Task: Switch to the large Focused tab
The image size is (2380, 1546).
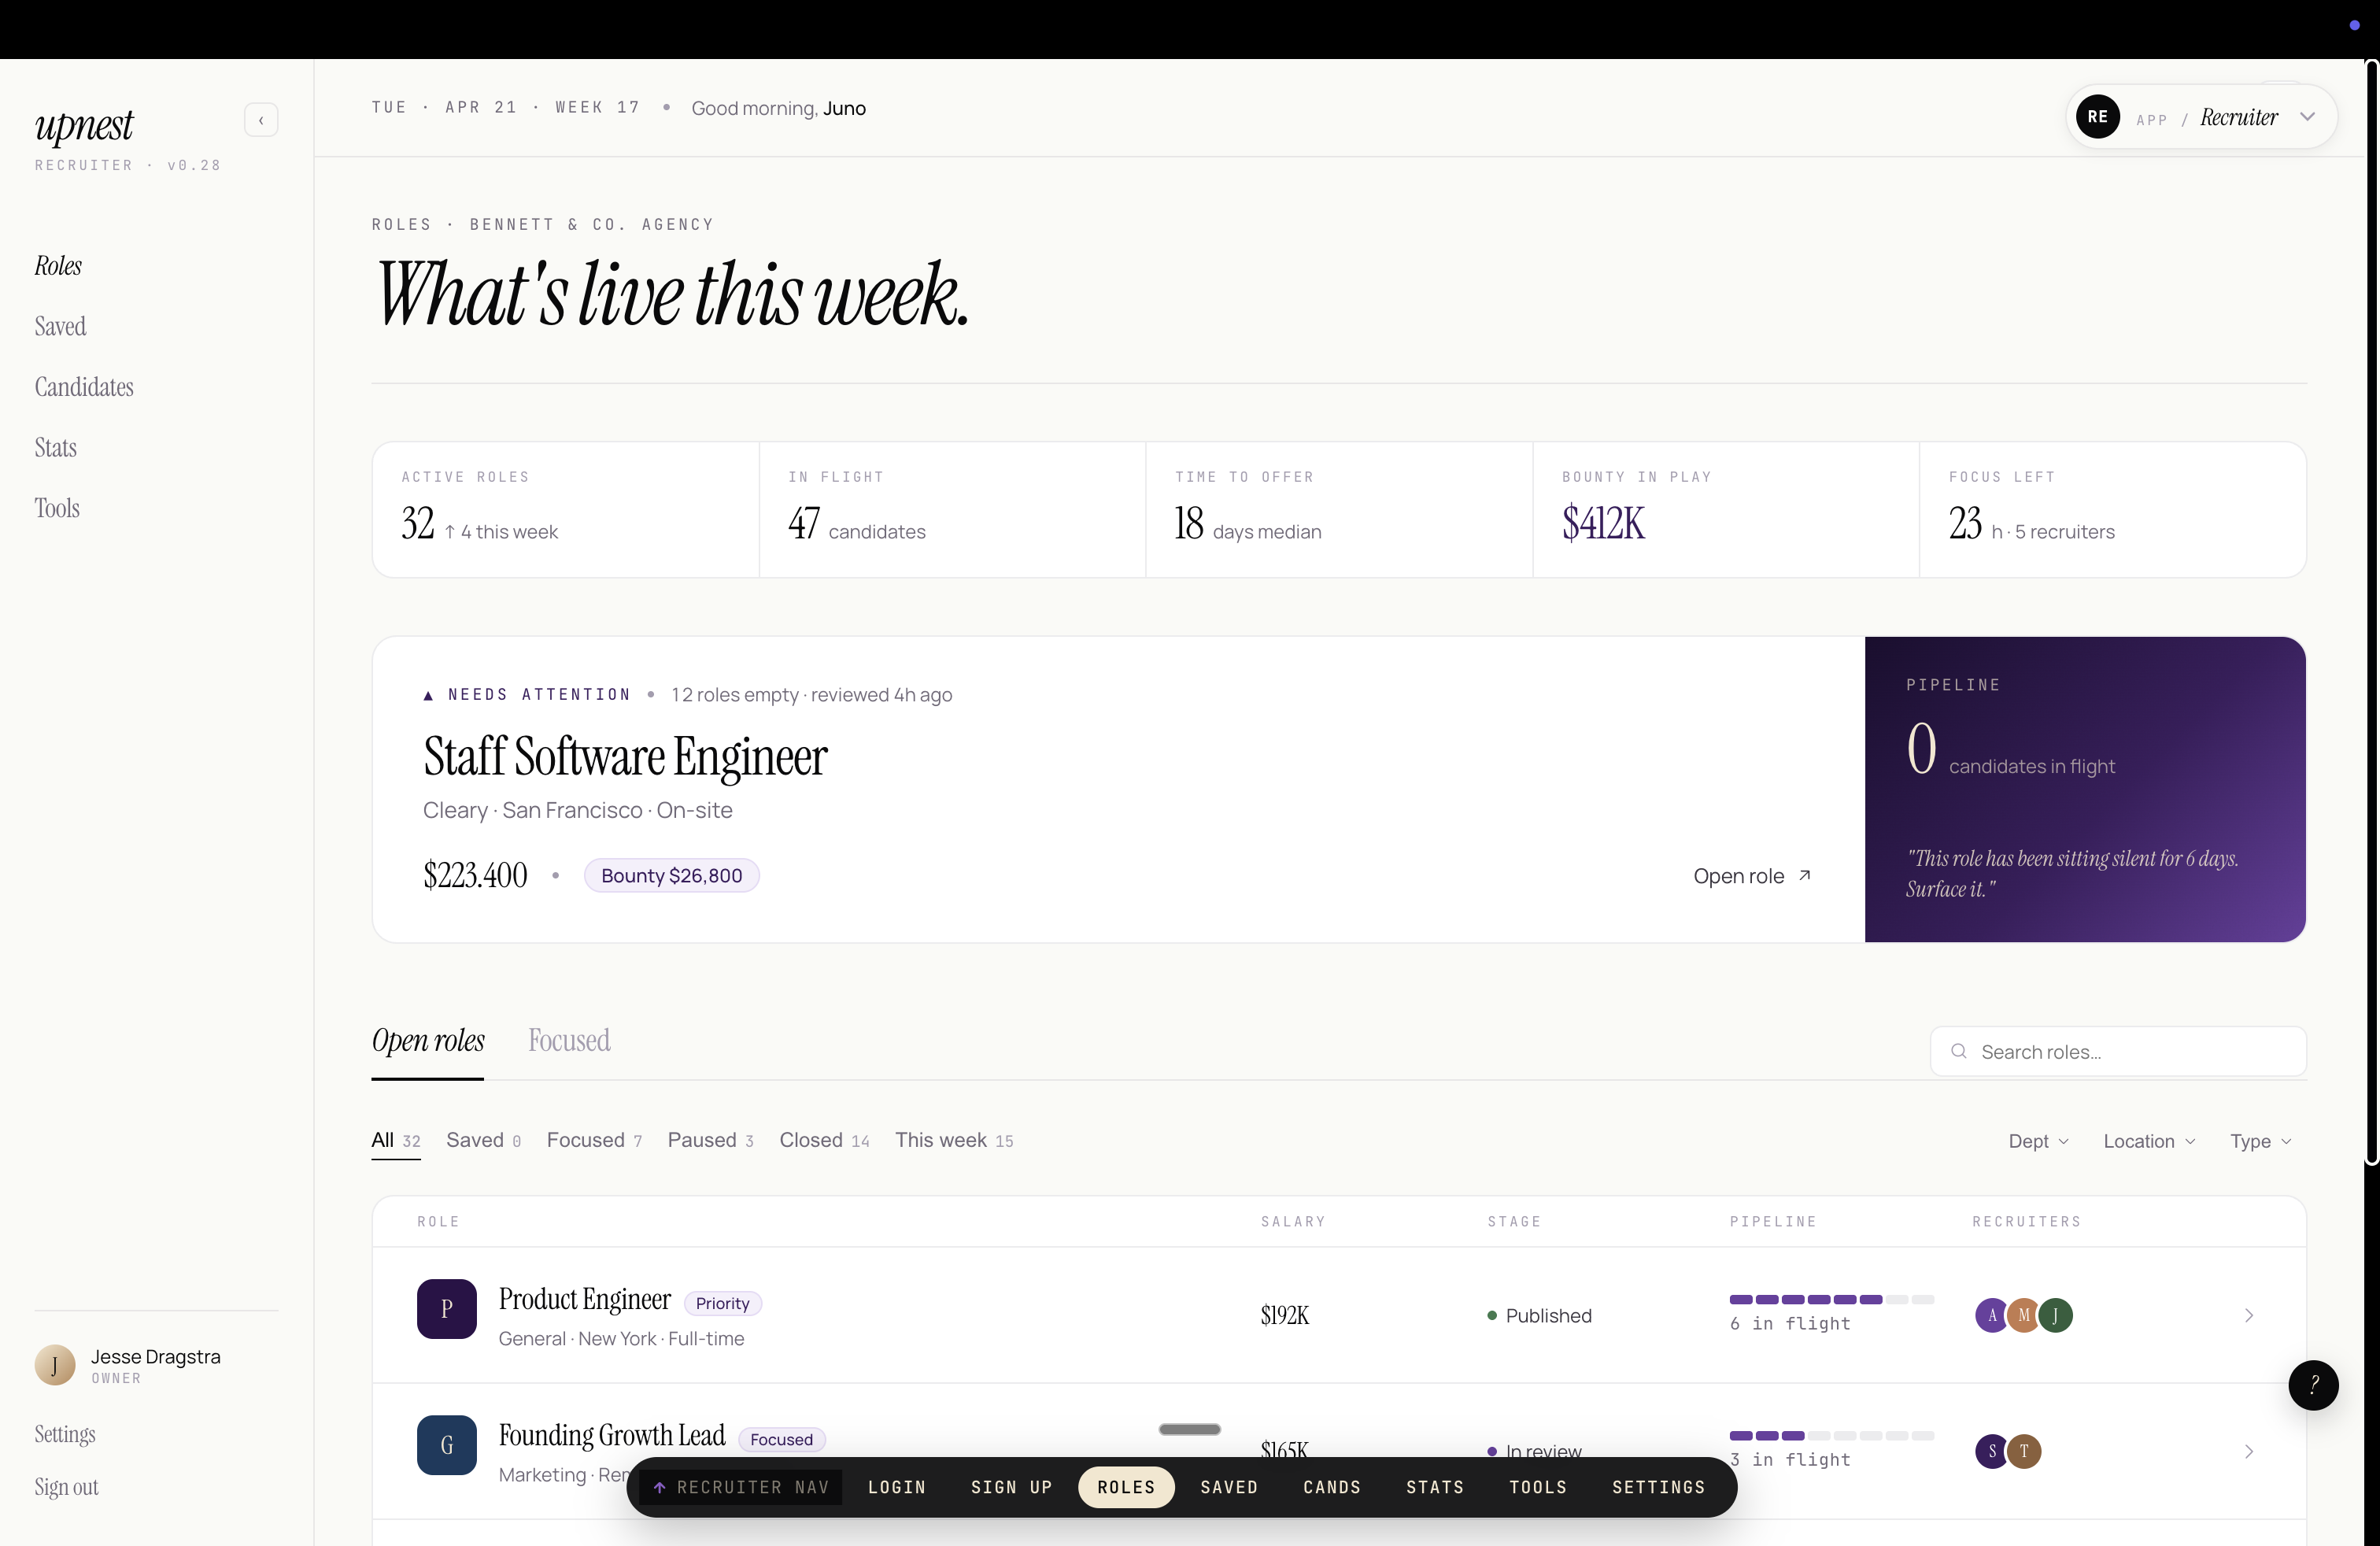Action: click(x=569, y=1041)
